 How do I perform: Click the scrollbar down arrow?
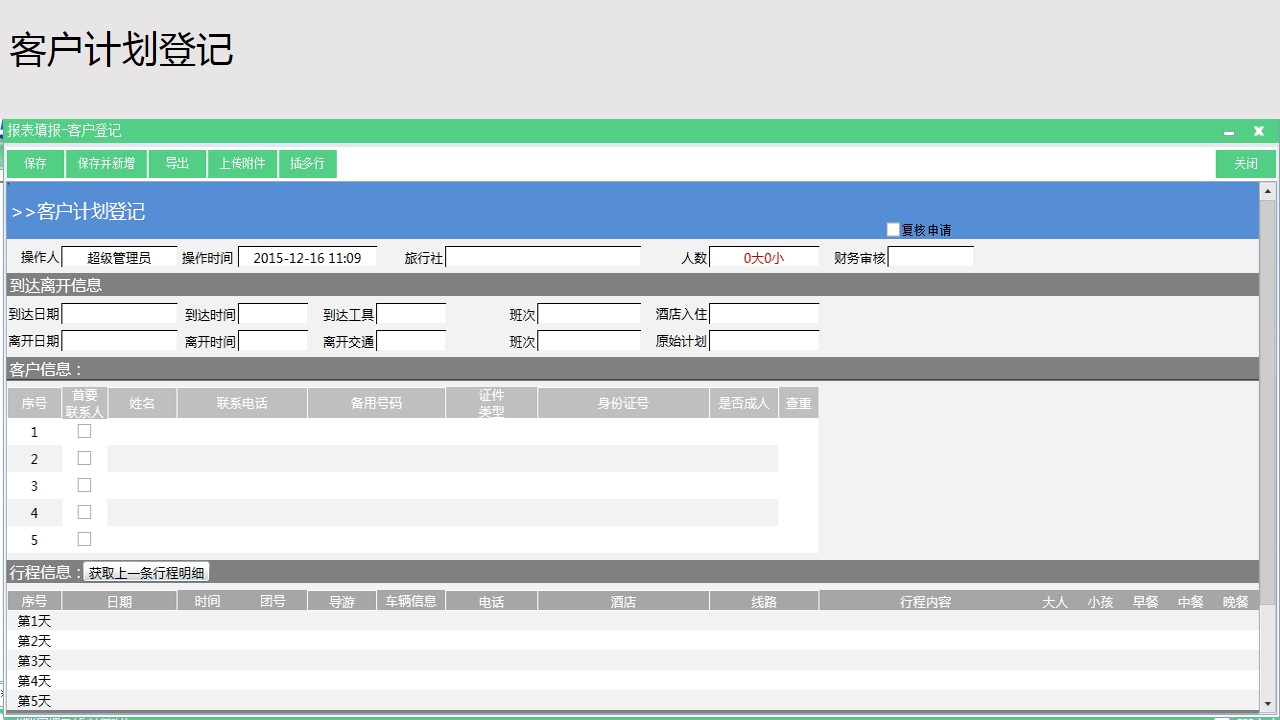click(1268, 703)
